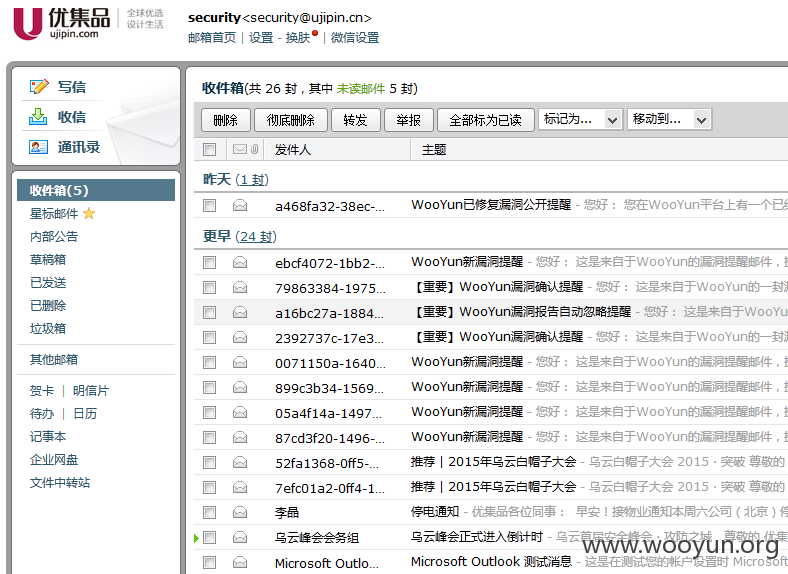788x574 pixels.
Task: Open the 垃圾箱 folder
Action: click(x=48, y=328)
